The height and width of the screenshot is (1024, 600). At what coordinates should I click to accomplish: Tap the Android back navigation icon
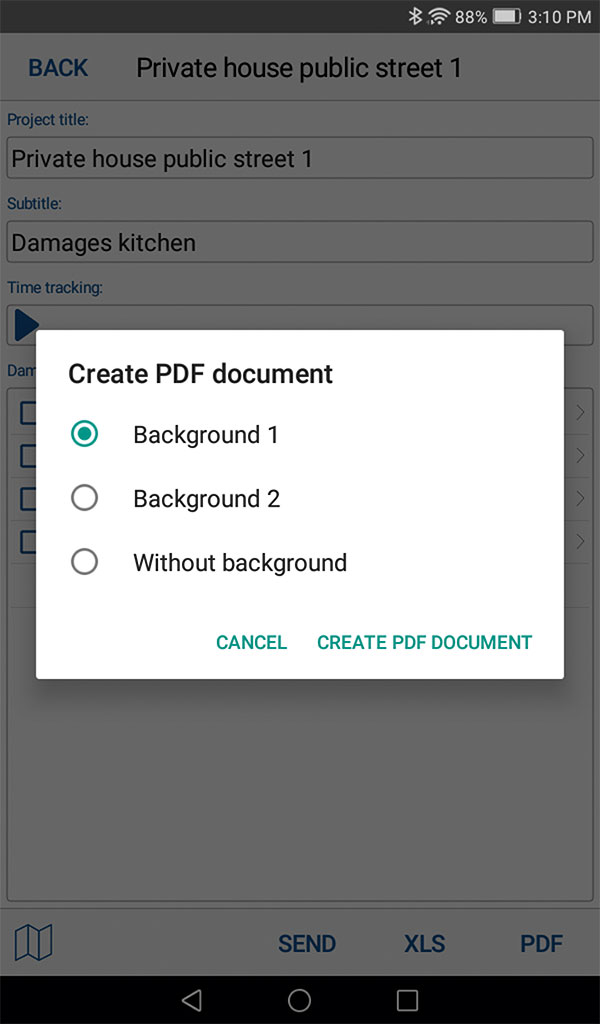pyautogui.click(x=192, y=1000)
